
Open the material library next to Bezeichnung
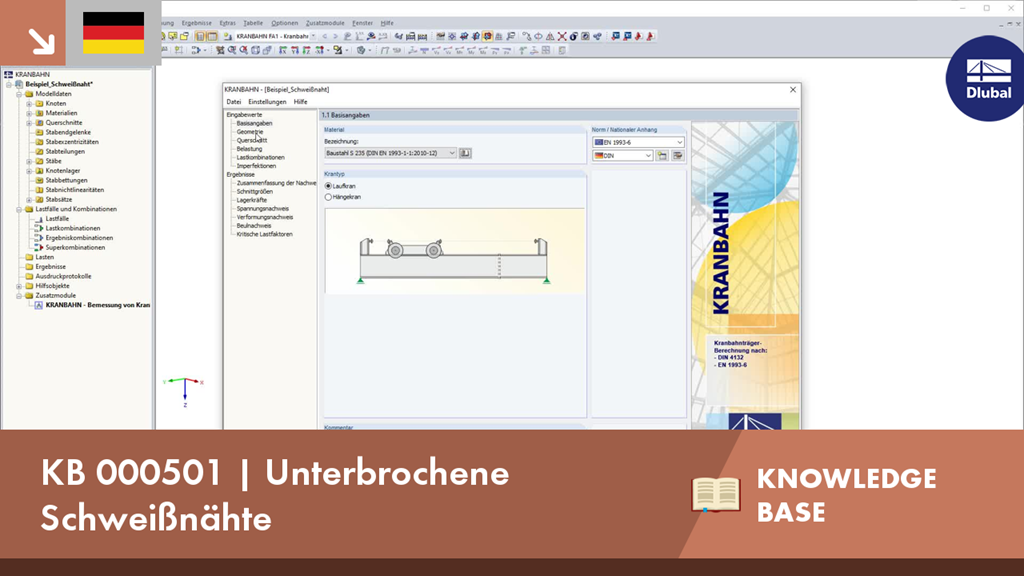465,153
